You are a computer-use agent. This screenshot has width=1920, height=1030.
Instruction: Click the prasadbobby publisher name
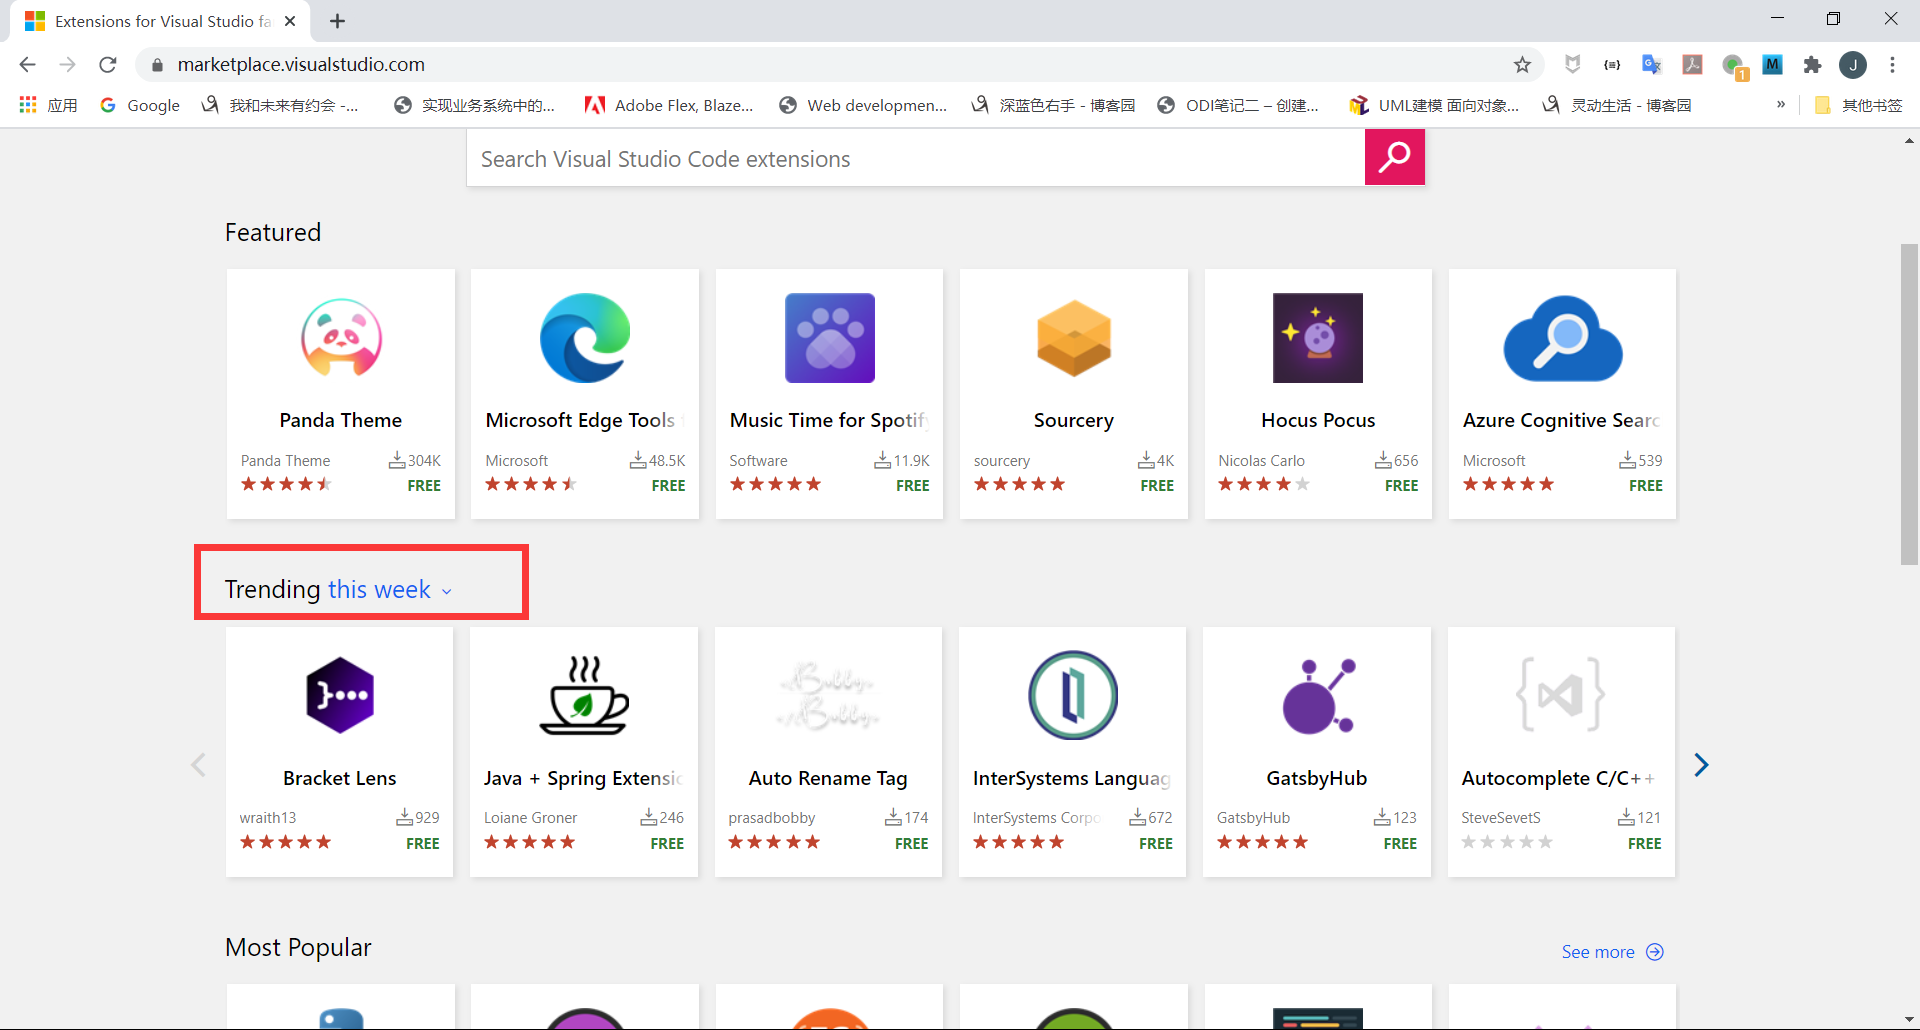(772, 818)
